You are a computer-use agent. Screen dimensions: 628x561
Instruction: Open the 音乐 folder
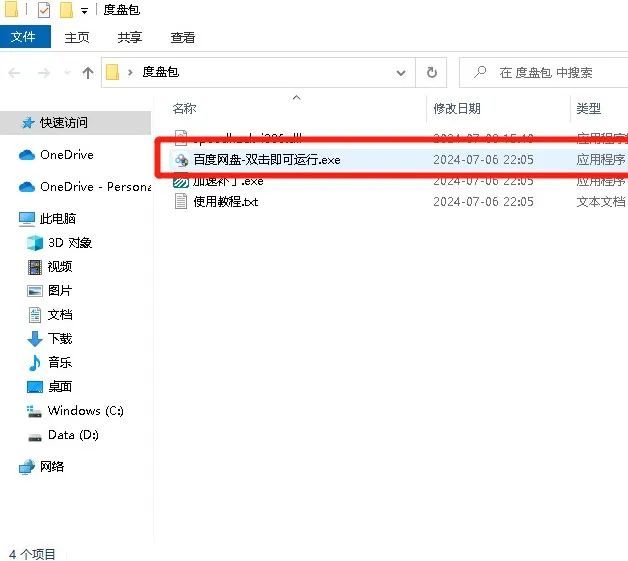pyautogui.click(x=60, y=363)
